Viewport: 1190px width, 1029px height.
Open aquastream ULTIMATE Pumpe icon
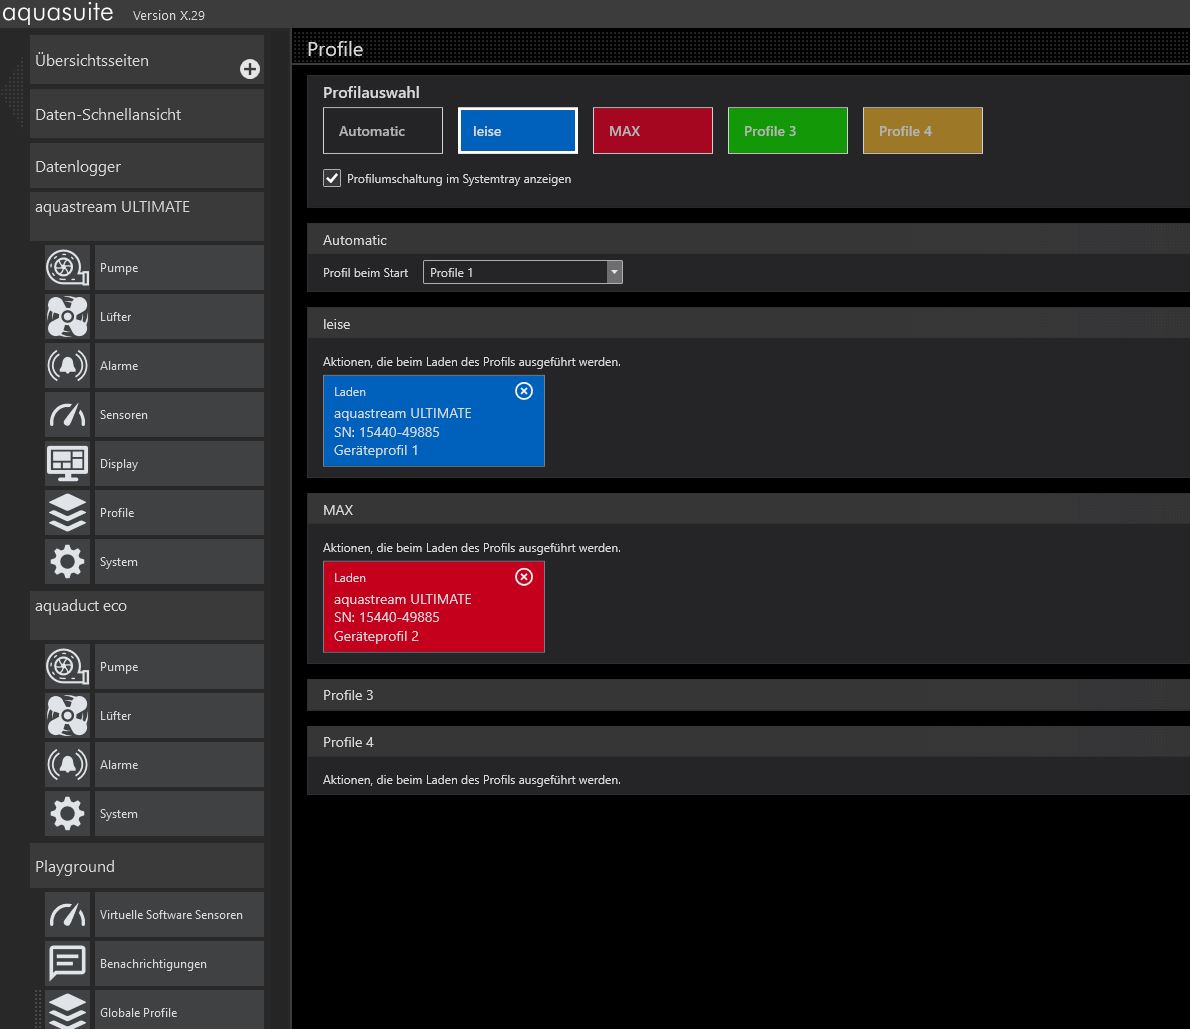click(x=67, y=268)
